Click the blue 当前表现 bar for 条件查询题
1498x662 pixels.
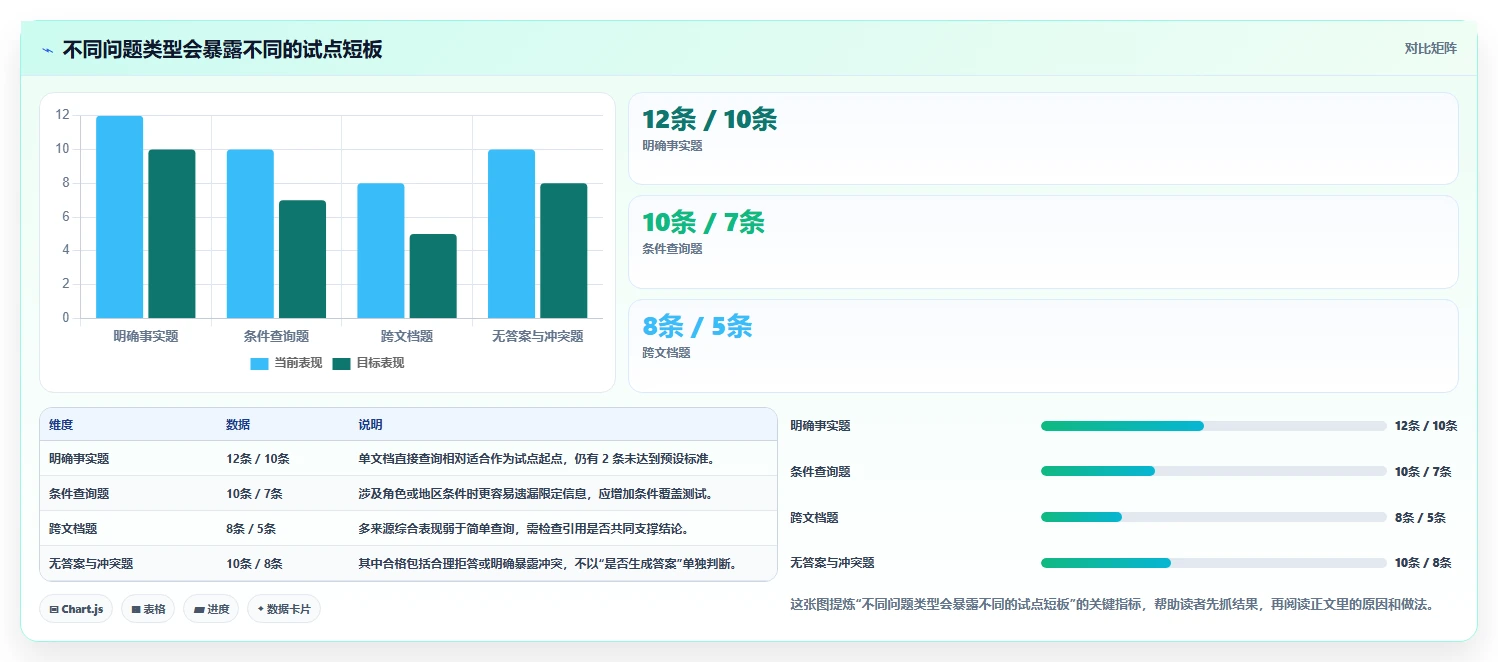pos(250,234)
